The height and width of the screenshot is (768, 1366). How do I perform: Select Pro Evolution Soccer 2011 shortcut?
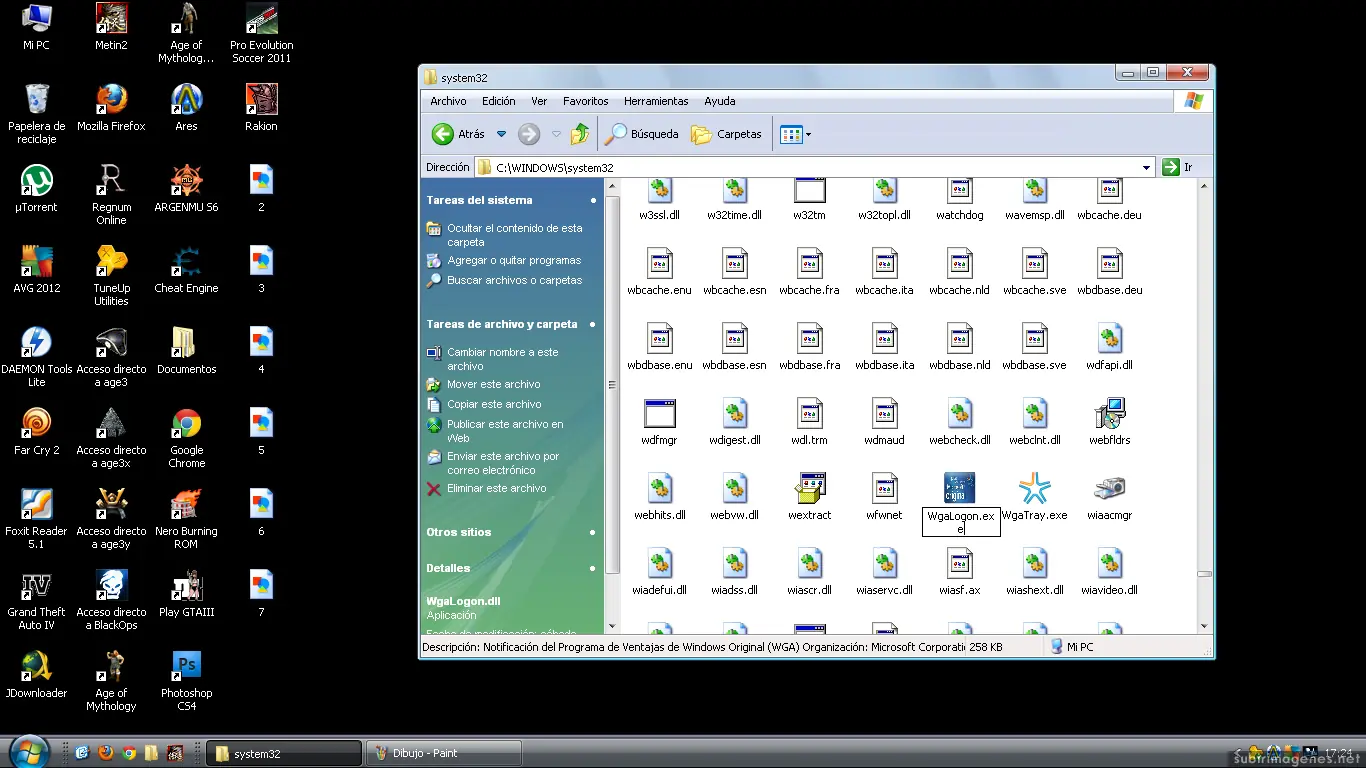261,34
